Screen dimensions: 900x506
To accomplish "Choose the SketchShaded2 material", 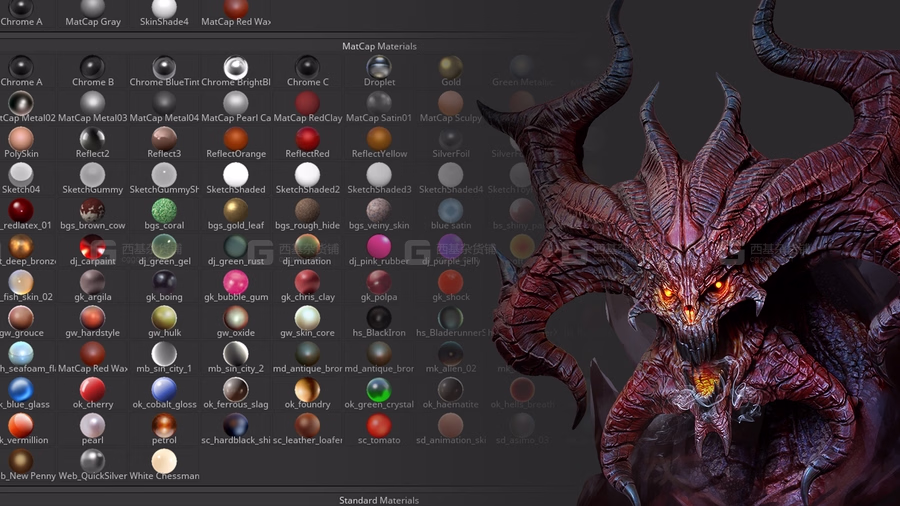I will [308, 178].
